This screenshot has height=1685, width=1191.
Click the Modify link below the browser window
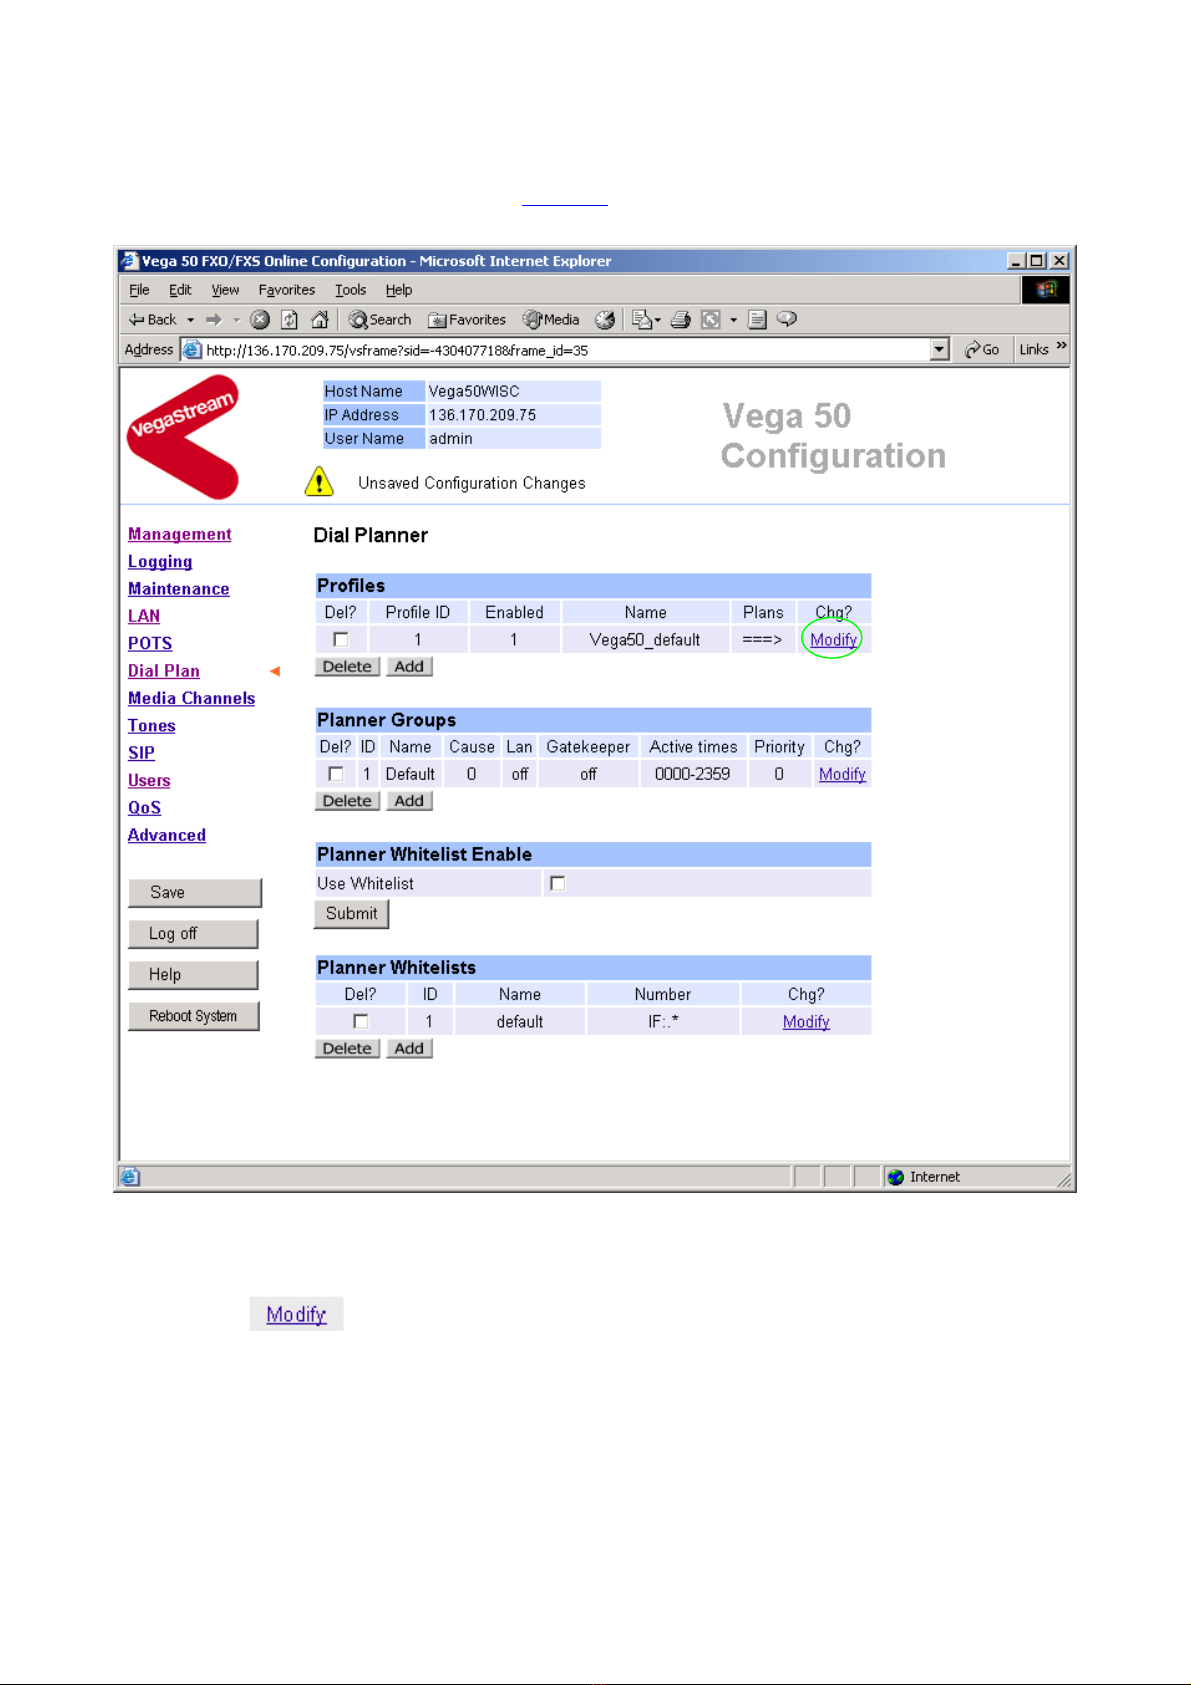[x=296, y=1314]
